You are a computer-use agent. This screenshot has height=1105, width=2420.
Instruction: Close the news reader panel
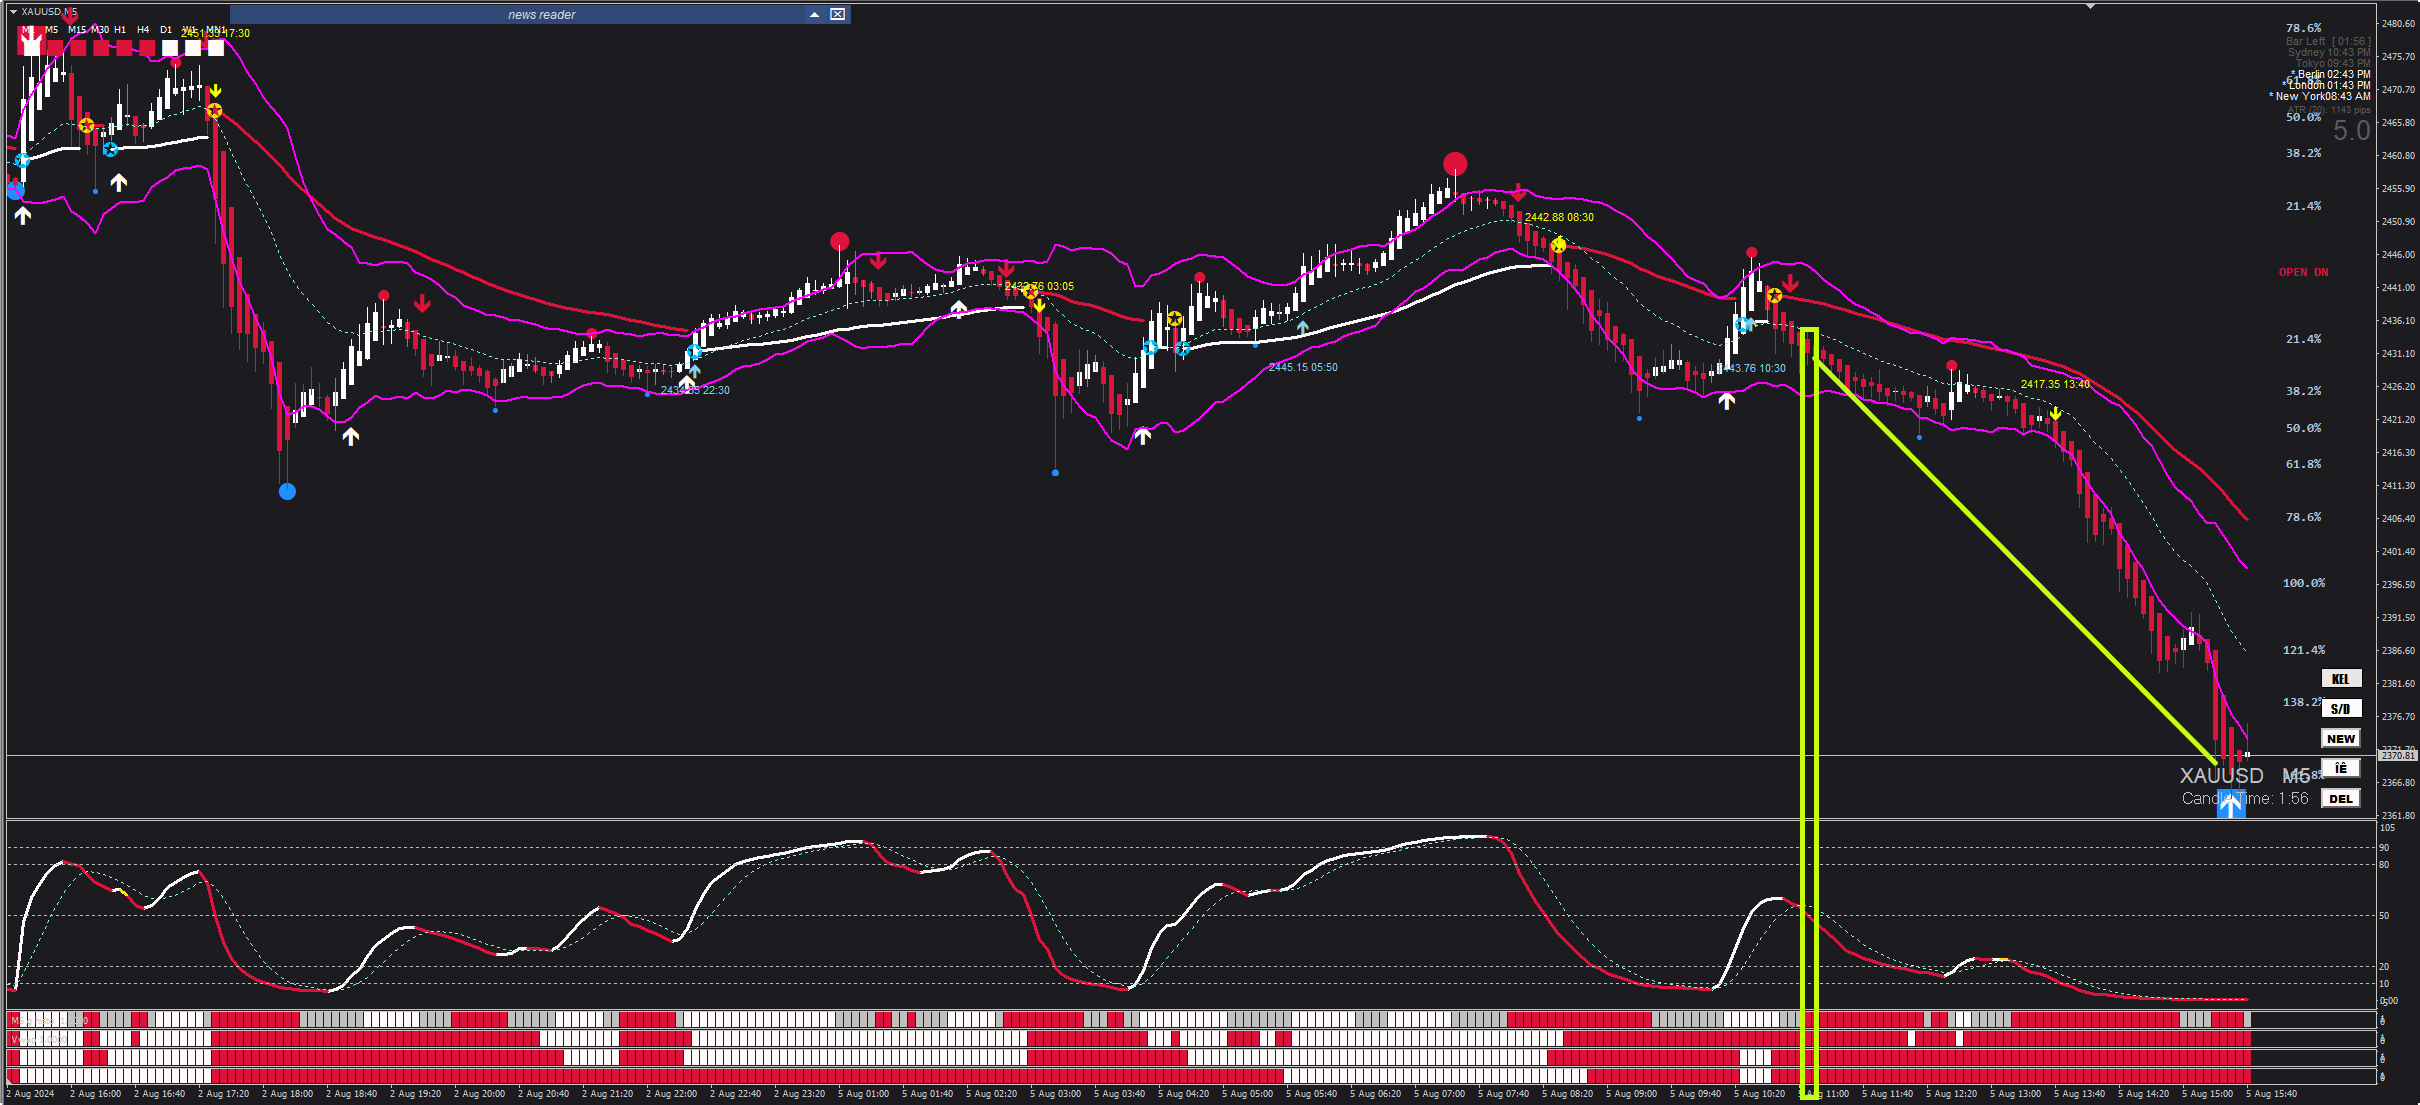[838, 14]
